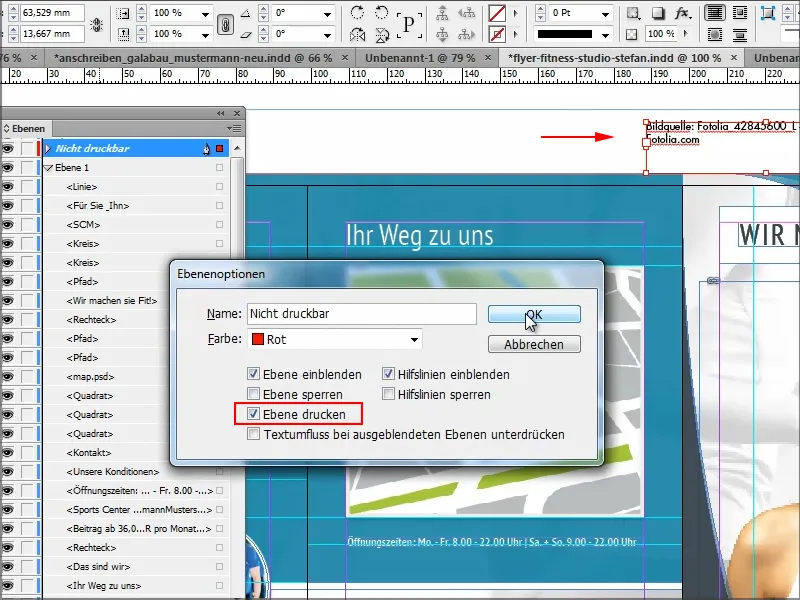Click the Select container icon
The image size is (800, 600).
pyautogui.click(x=442, y=13)
